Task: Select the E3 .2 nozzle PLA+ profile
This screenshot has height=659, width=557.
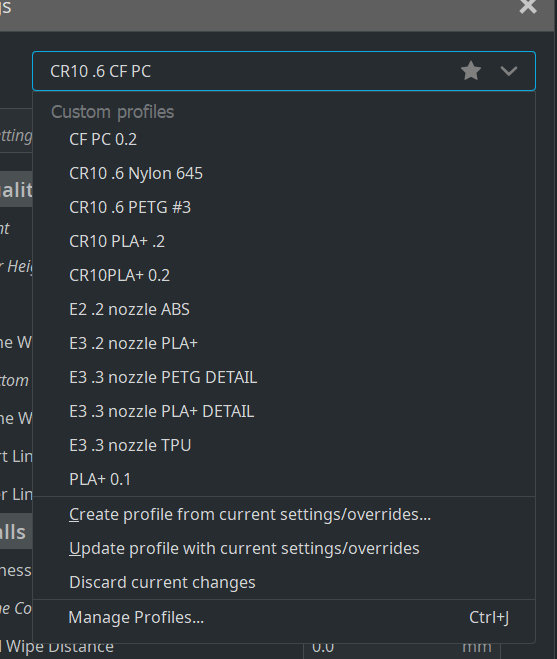Action: click(x=284, y=344)
